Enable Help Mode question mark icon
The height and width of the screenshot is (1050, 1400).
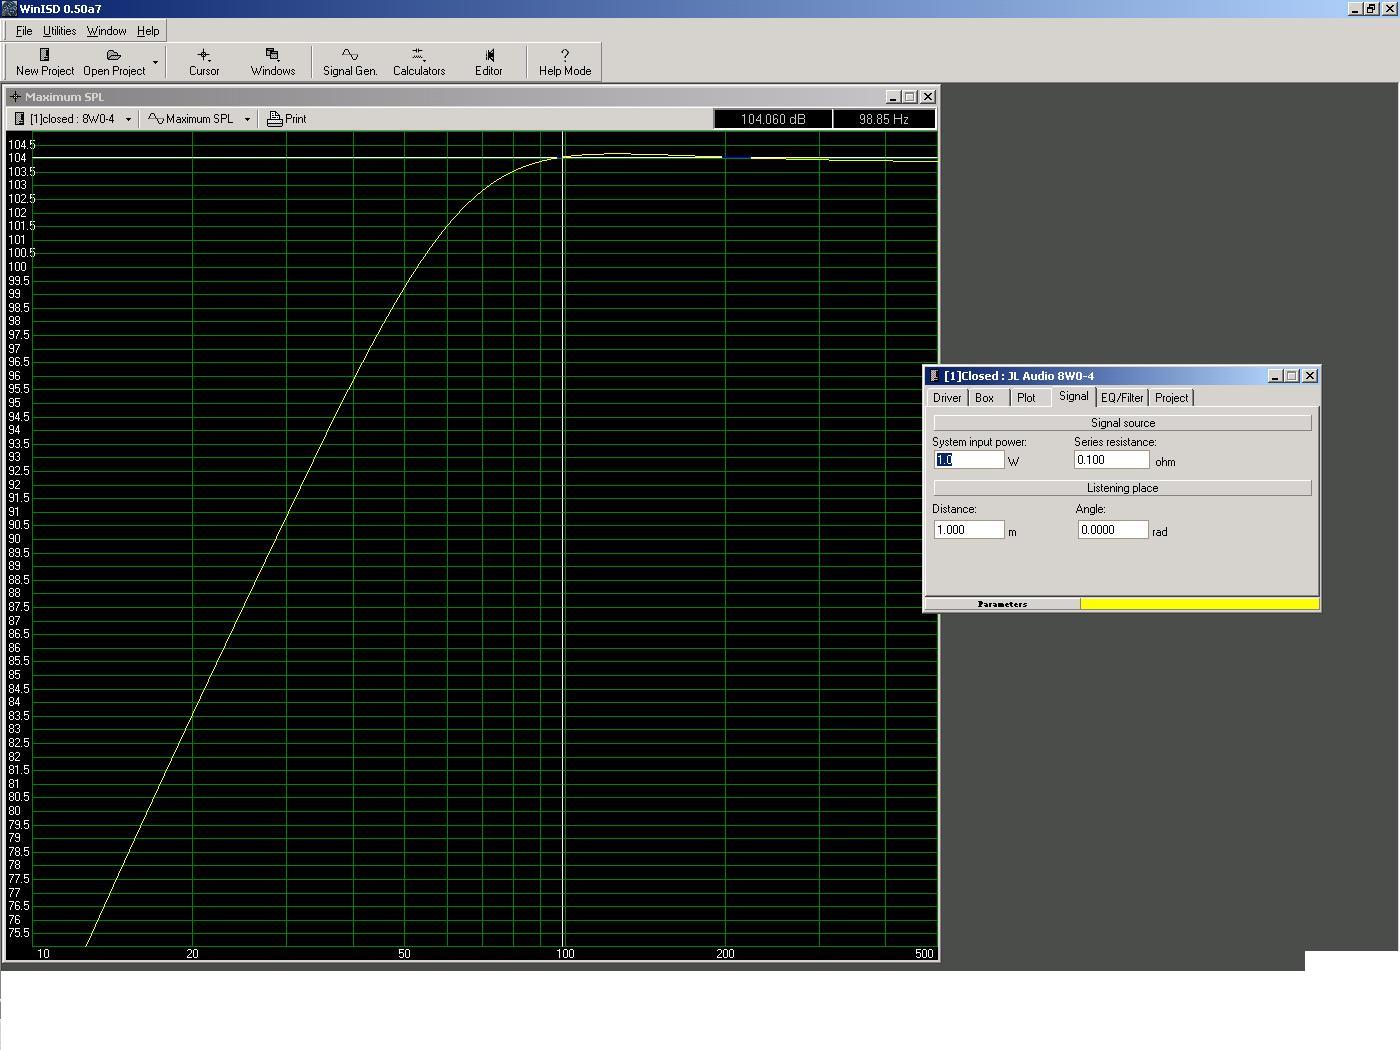565,55
